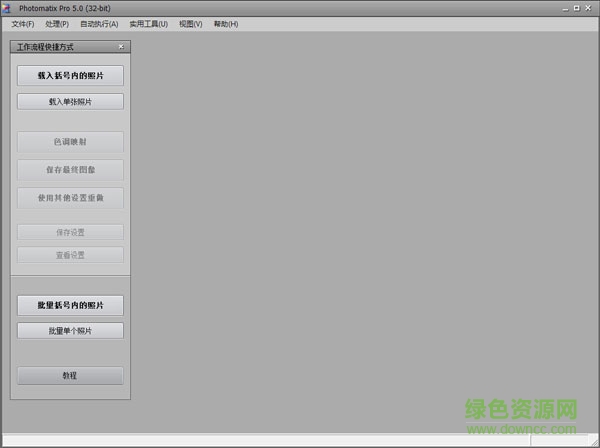This screenshot has height=448, width=600.
Task: Open the 教程 tutorial button
Action: (x=70, y=376)
